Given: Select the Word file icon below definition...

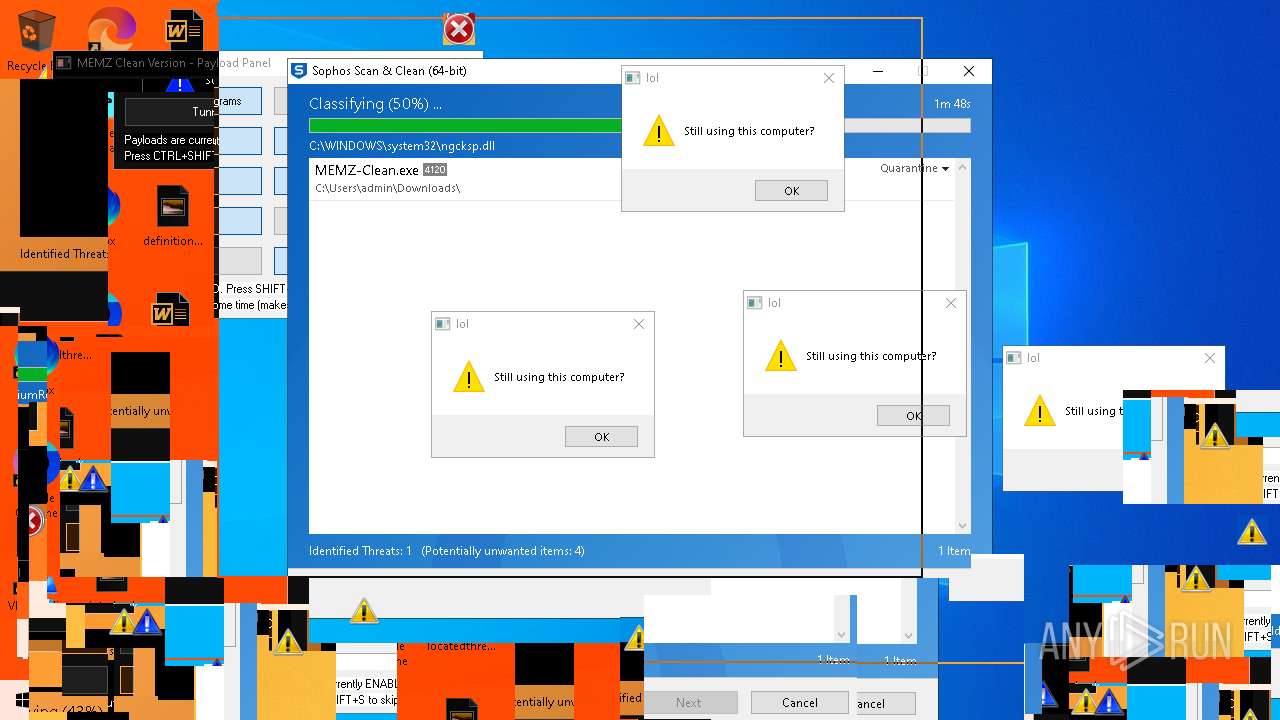Looking at the screenshot, I should 170,311.
